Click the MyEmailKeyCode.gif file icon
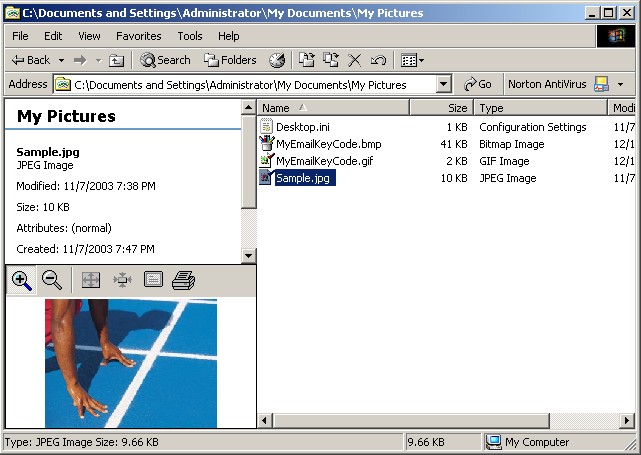The width and height of the screenshot is (641, 455). tap(267, 161)
